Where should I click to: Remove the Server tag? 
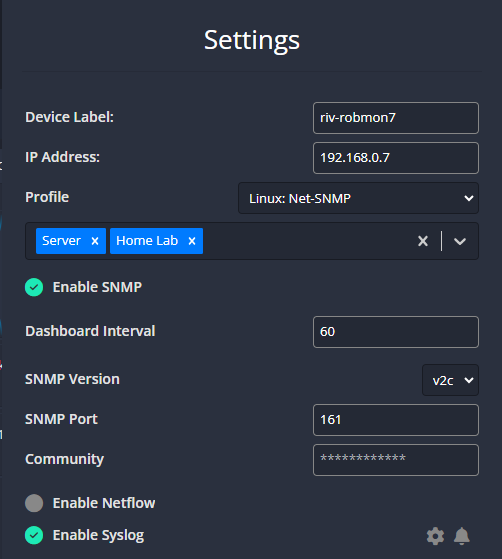[95, 241]
